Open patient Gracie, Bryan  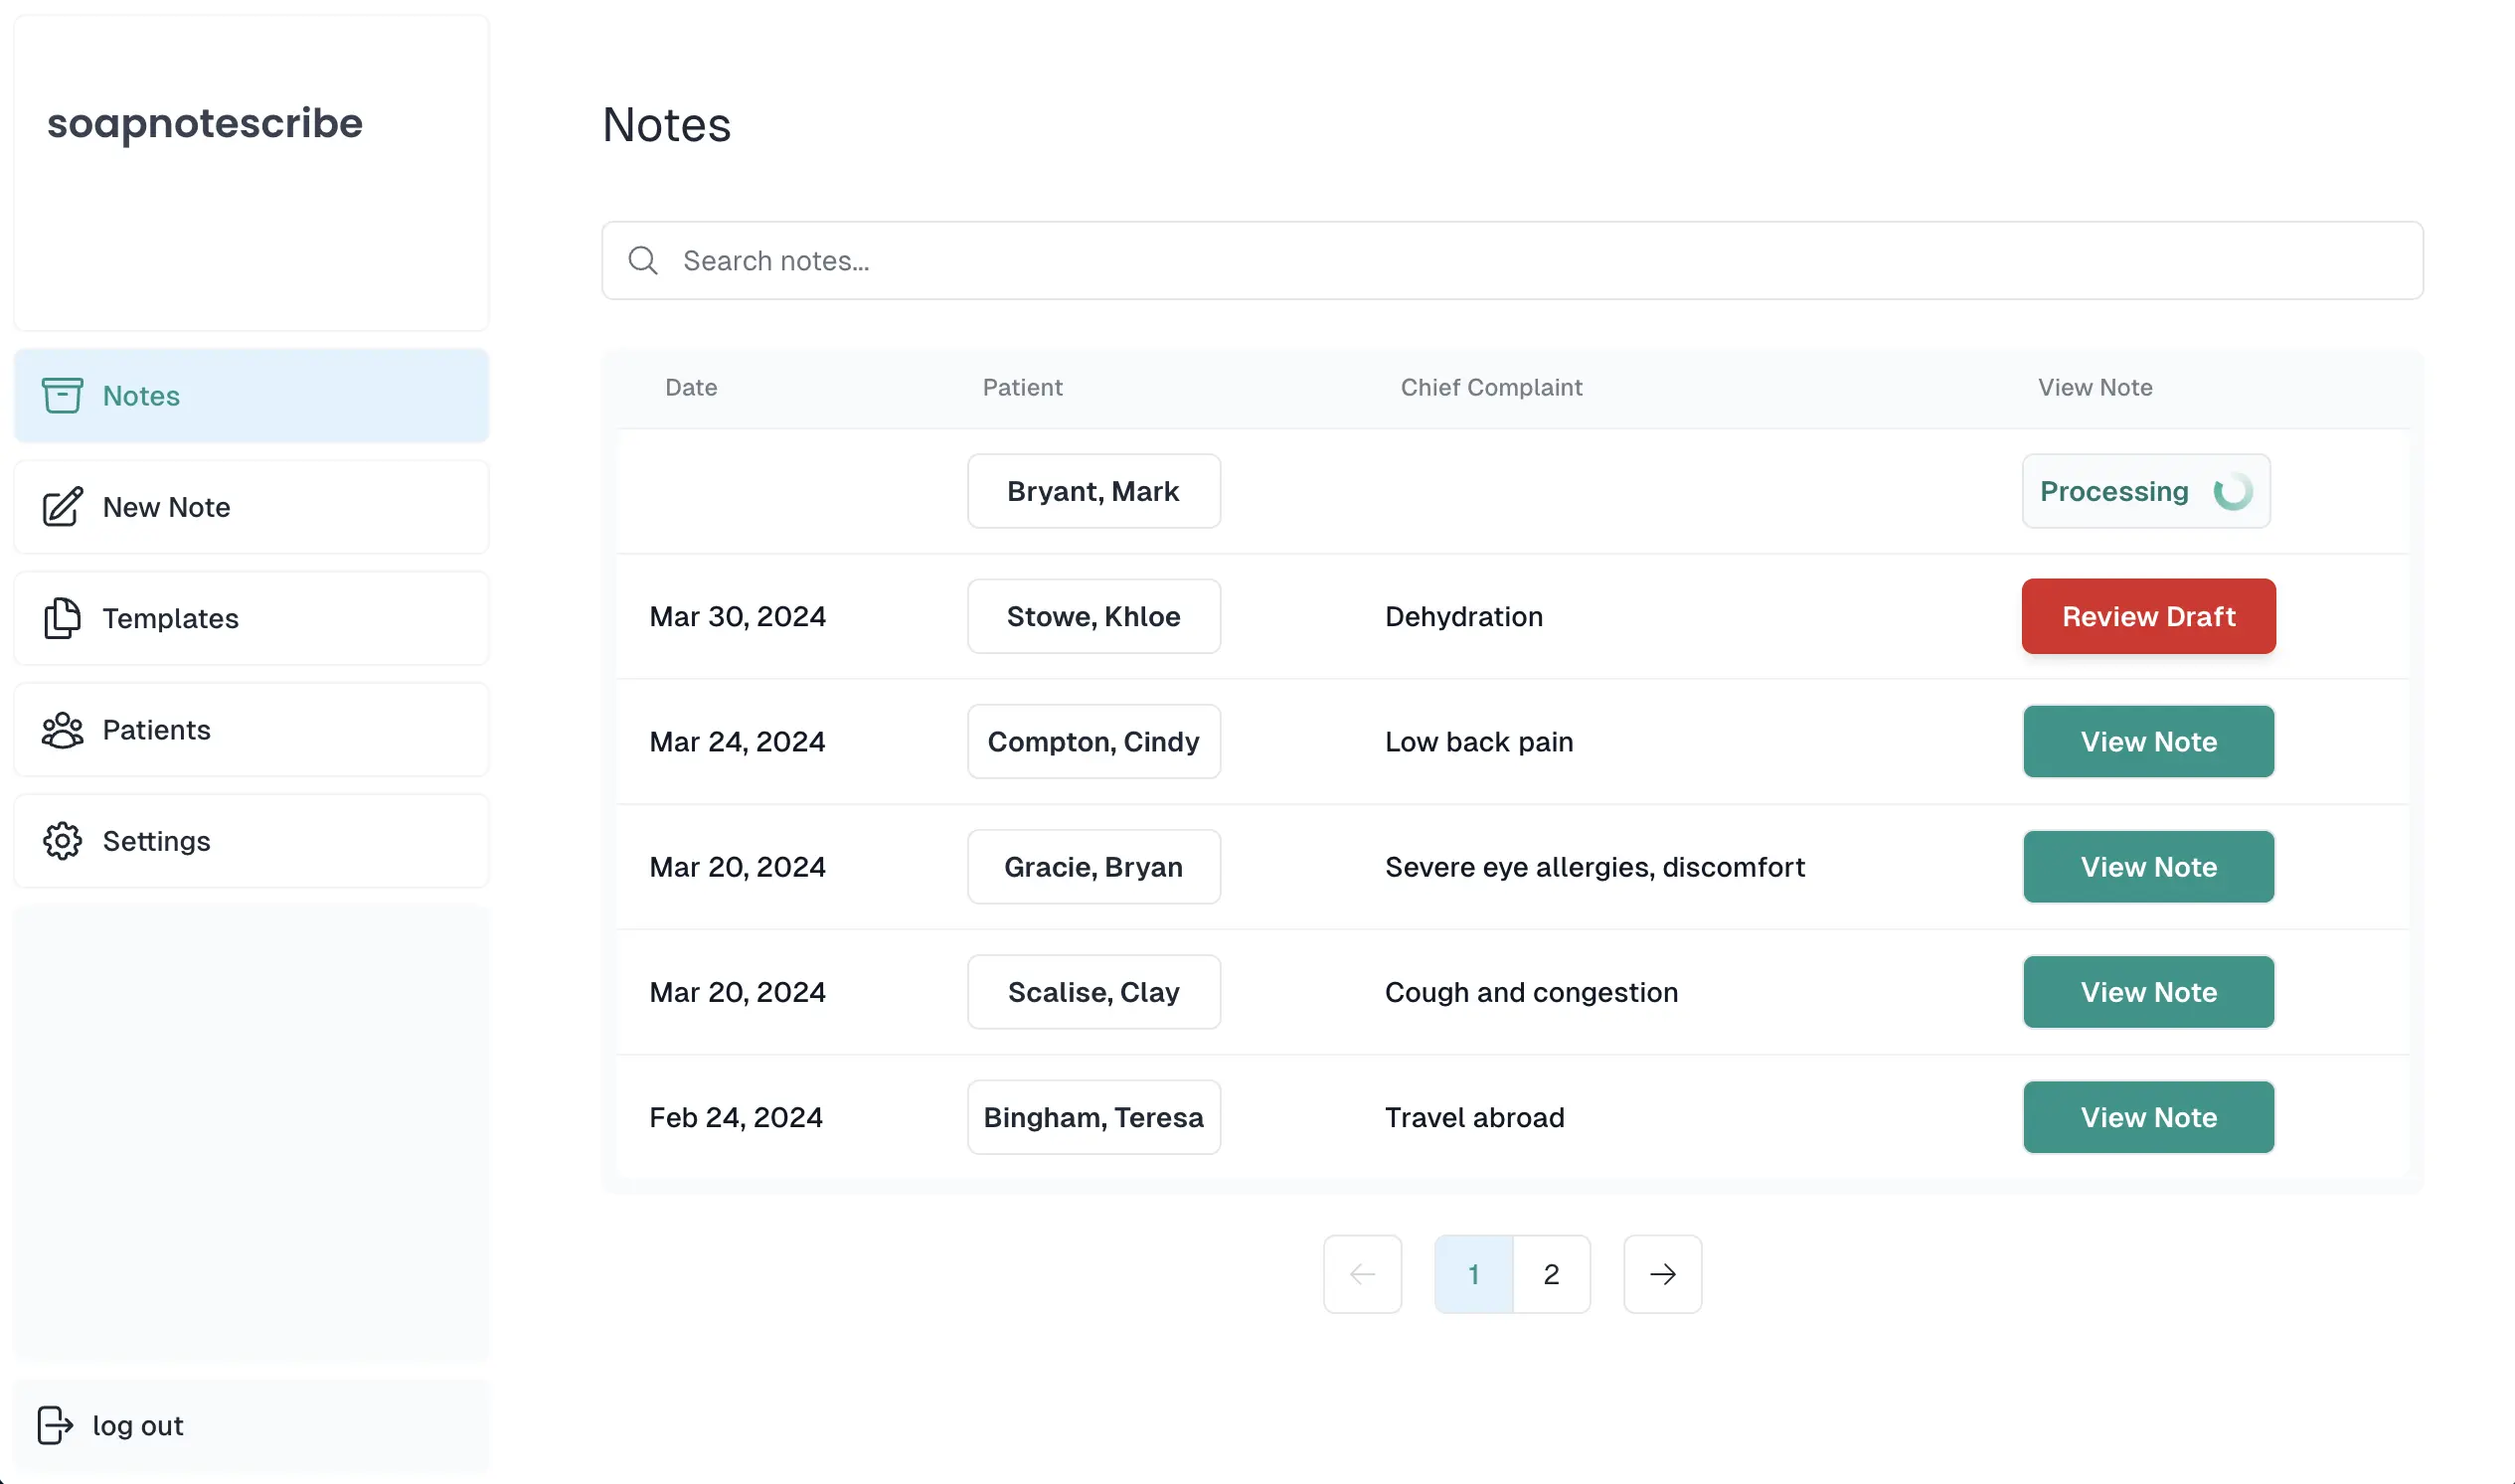(1093, 866)
